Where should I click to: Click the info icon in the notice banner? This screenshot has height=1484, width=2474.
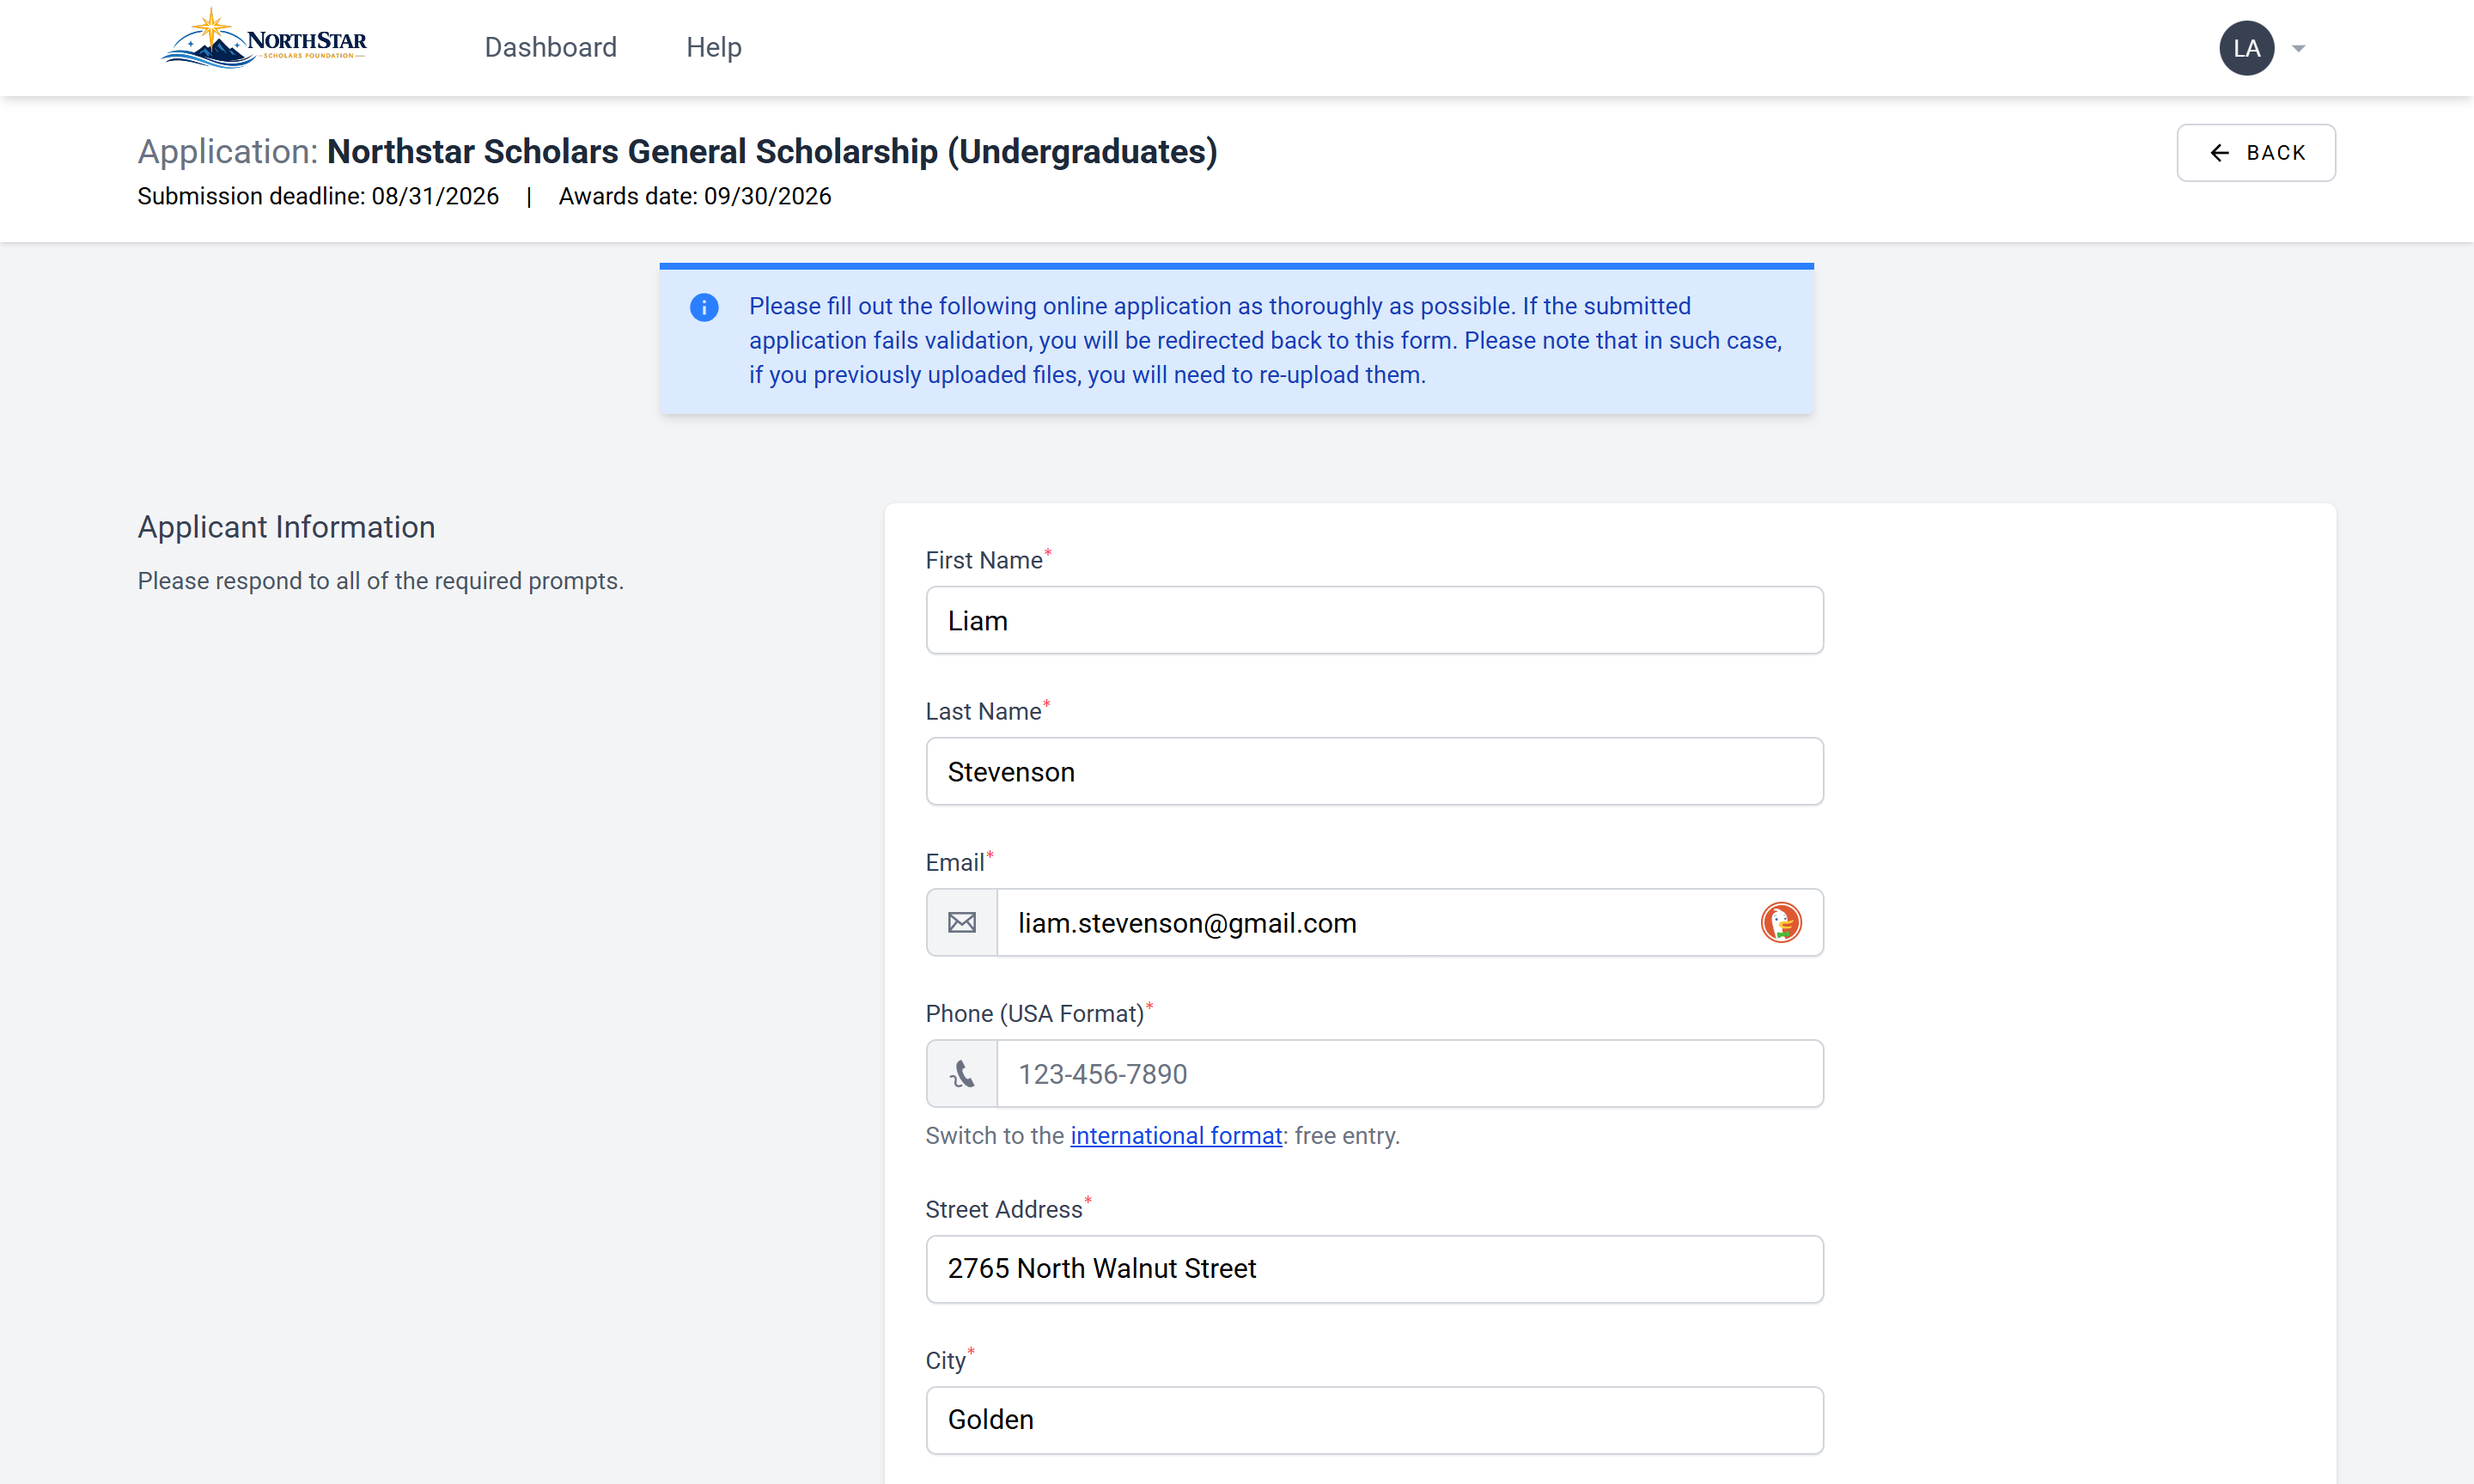[x=704, y=307]
